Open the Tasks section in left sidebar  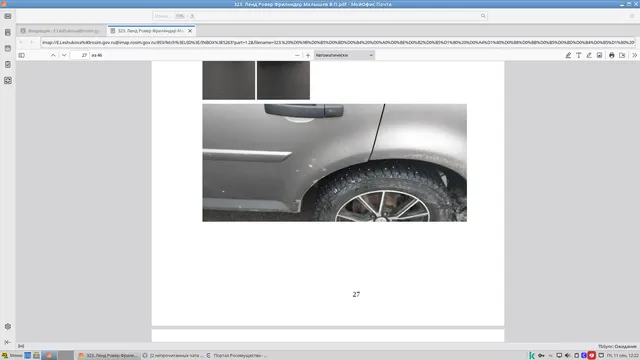8,64
